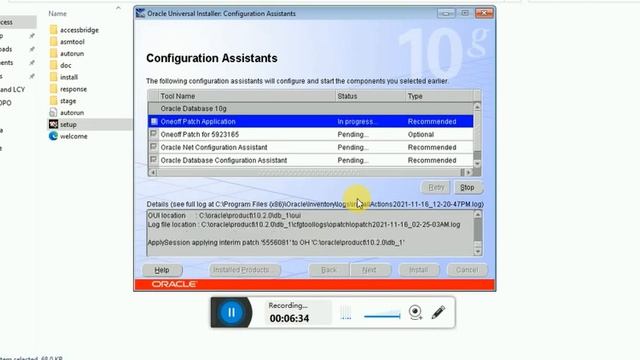Click the Type column header
The height and width of the screenshot is (360, 640).
tap(439, 96)
